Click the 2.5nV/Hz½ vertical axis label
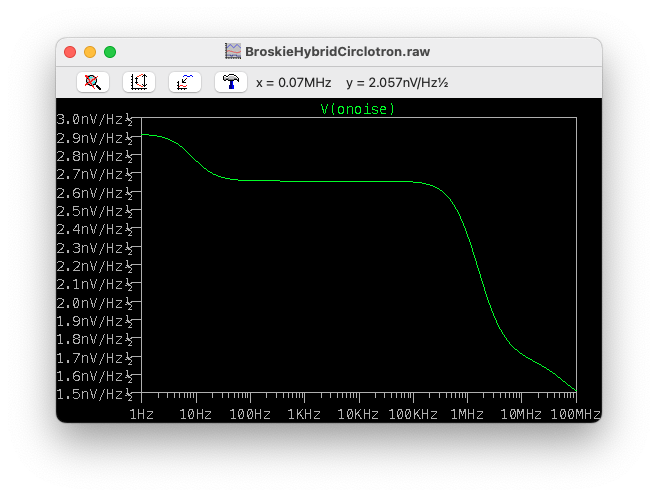658x497 pixels. [95, 211]
